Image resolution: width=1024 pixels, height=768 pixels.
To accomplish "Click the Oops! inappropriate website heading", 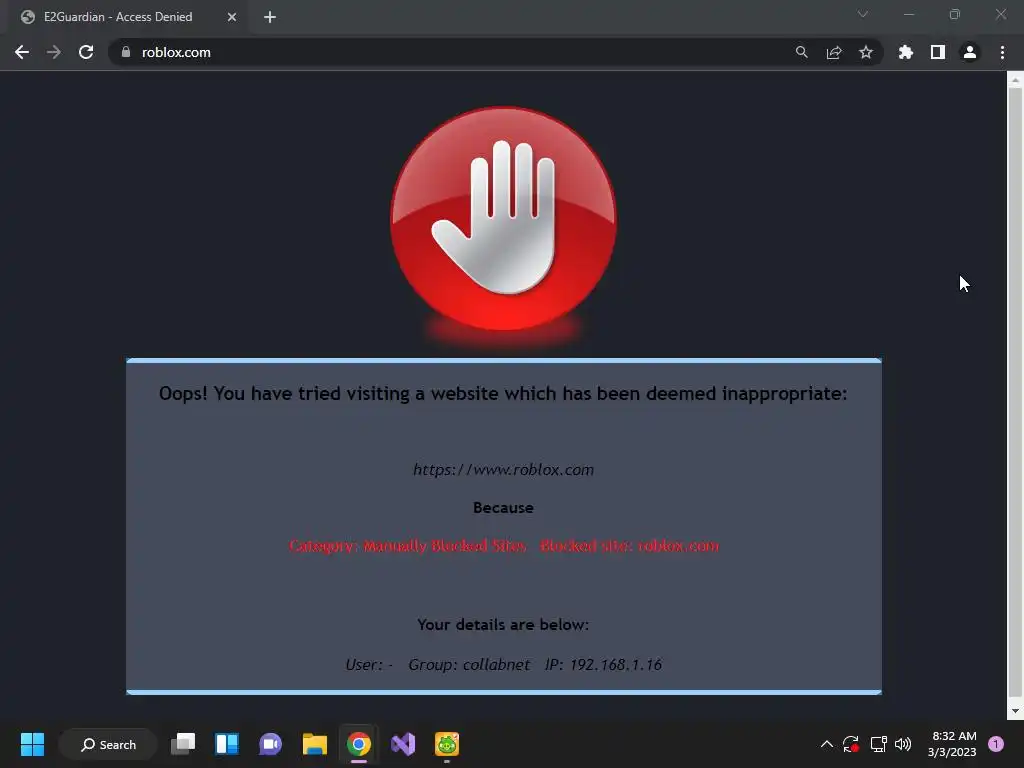I will point(503,394).
